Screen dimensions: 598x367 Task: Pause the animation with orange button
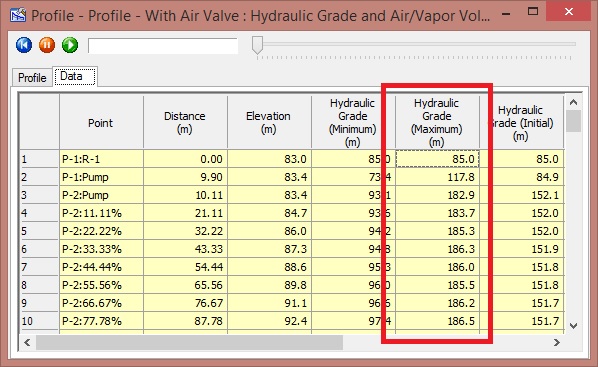[x=47, y=45]
